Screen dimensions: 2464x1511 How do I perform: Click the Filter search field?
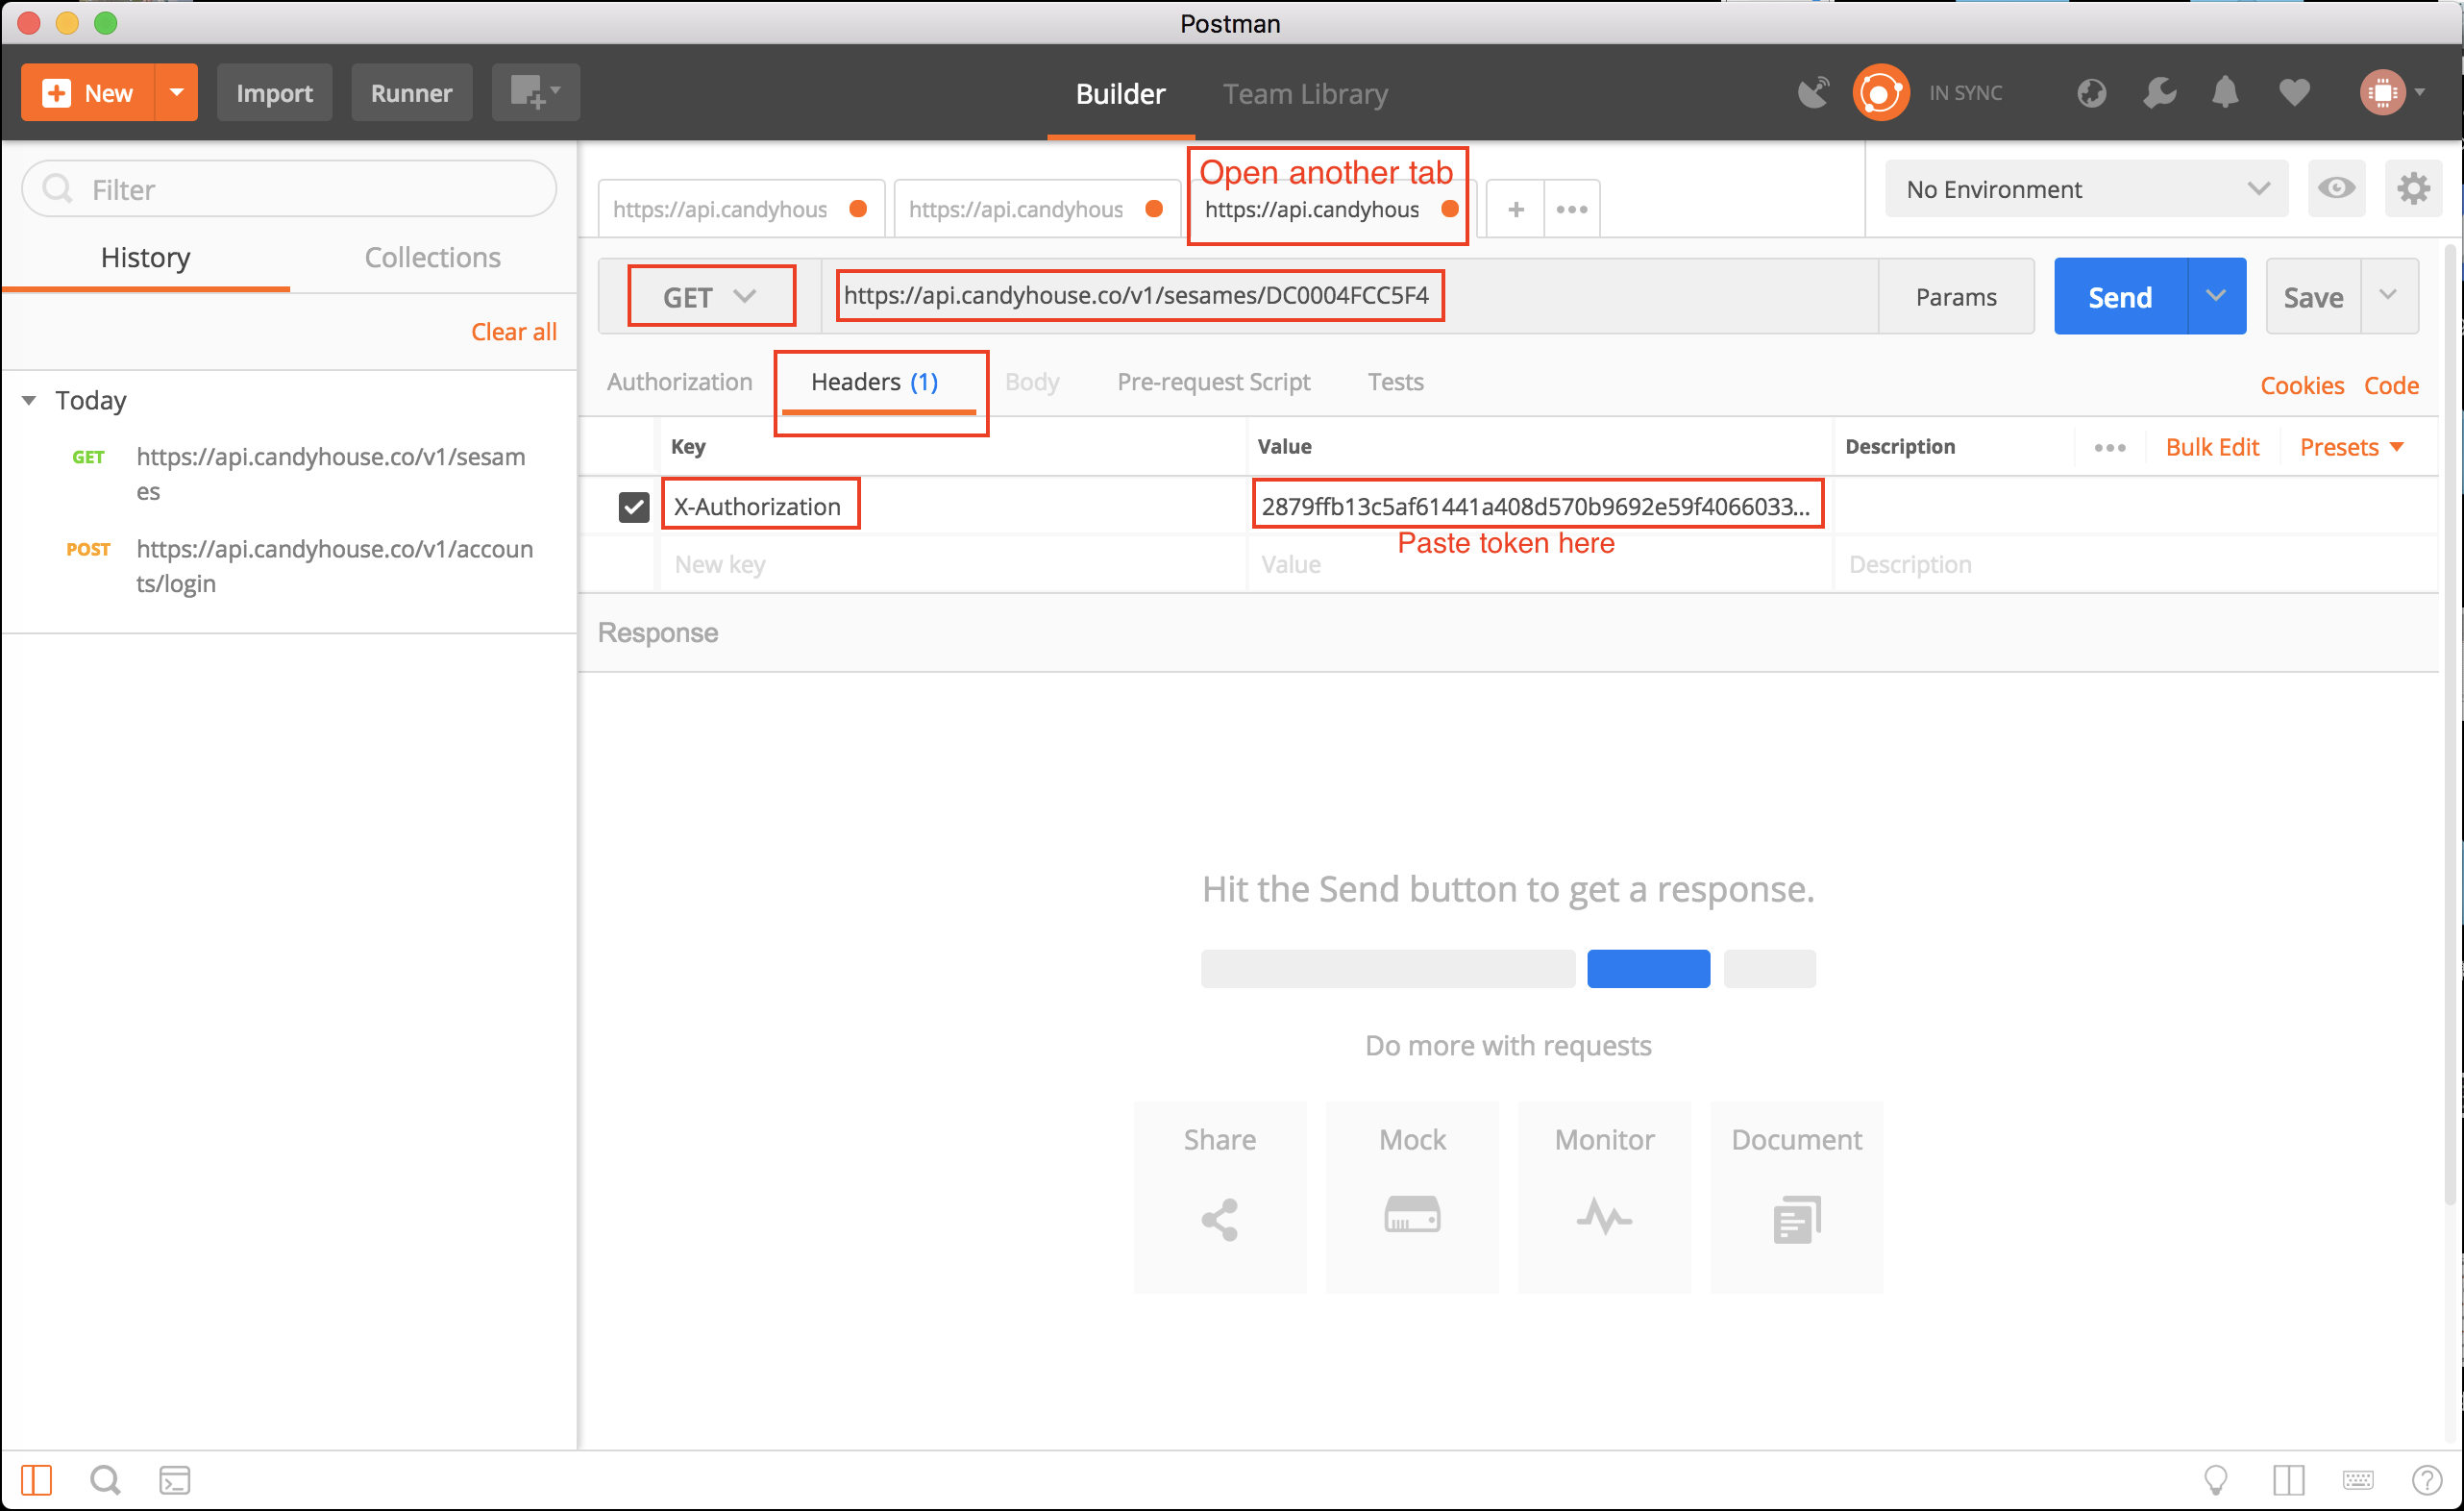289,189
